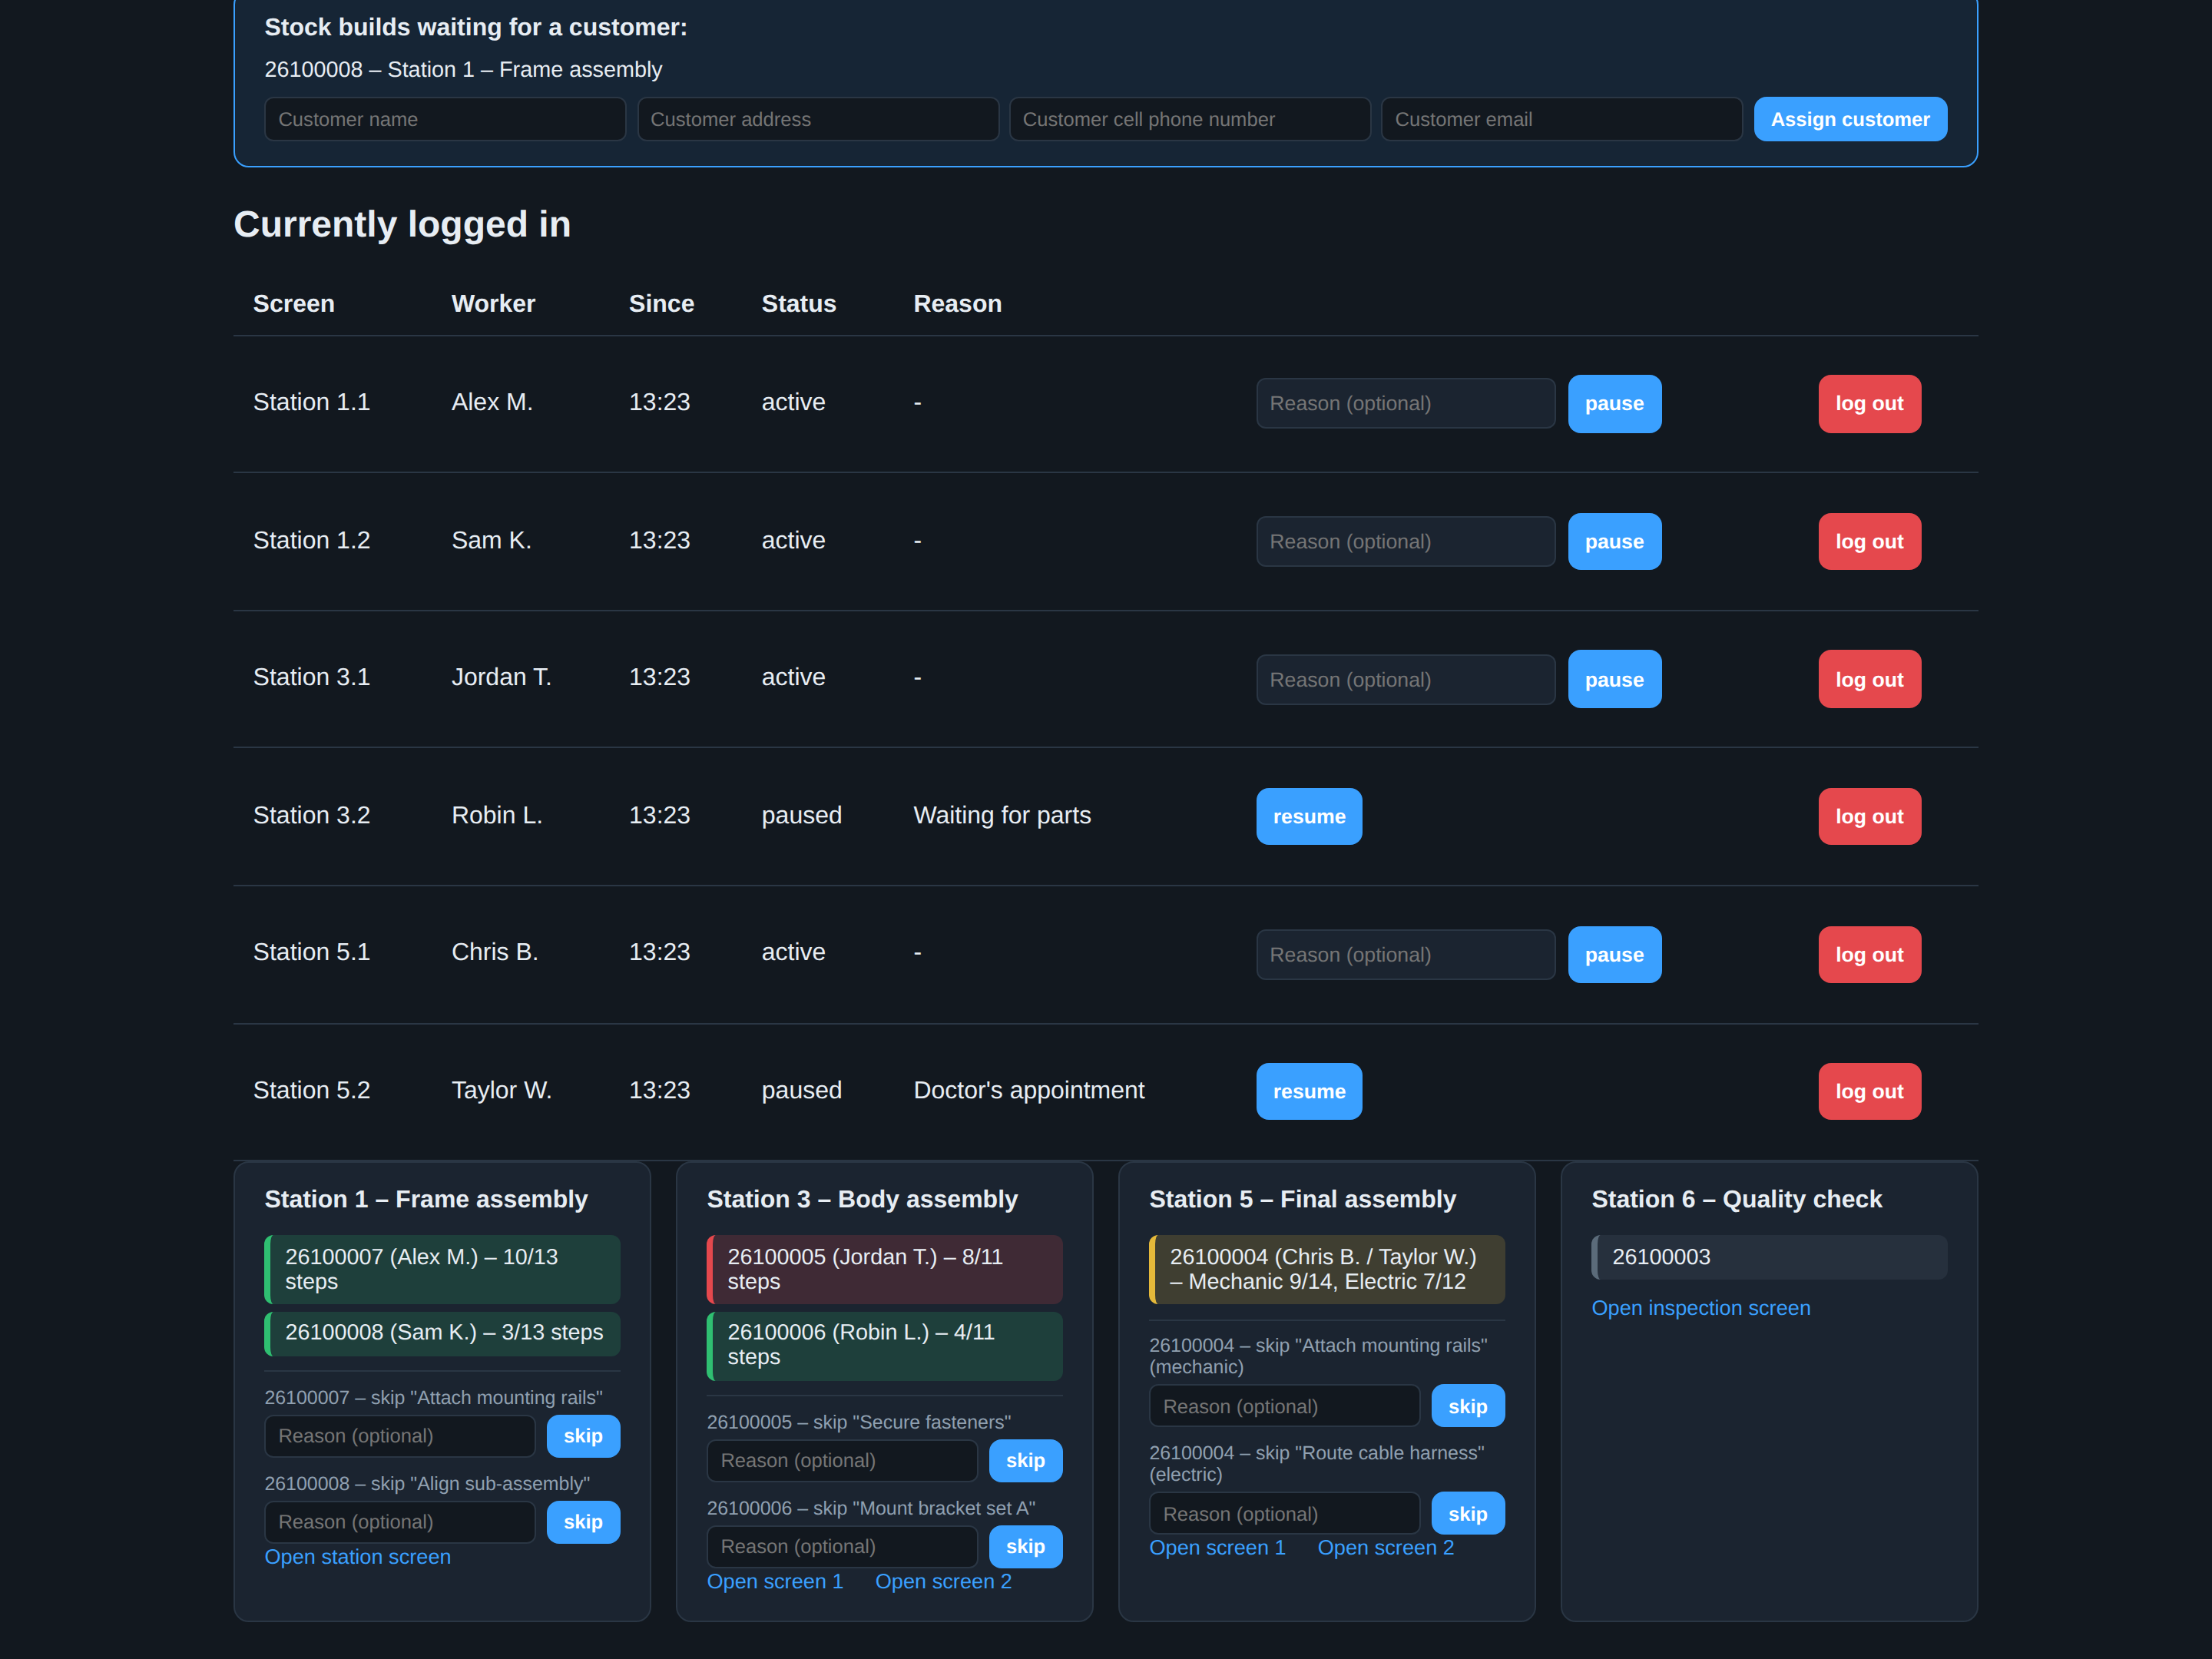Click "Station 3.2" screen cell

pyautogui.click(x=312, y=815)
